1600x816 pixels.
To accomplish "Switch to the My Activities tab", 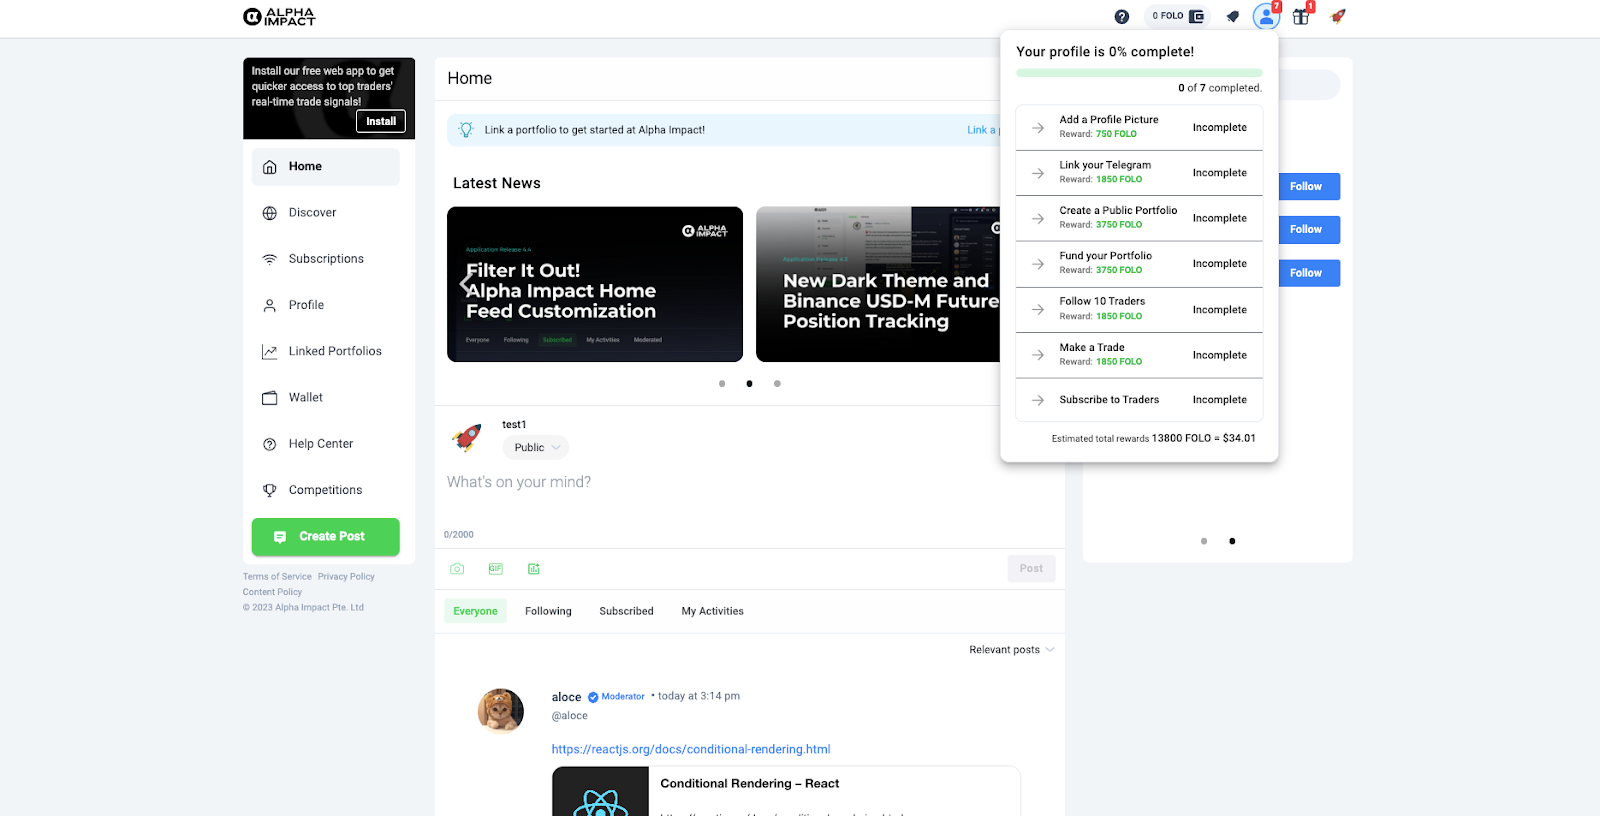I will 712,611.
